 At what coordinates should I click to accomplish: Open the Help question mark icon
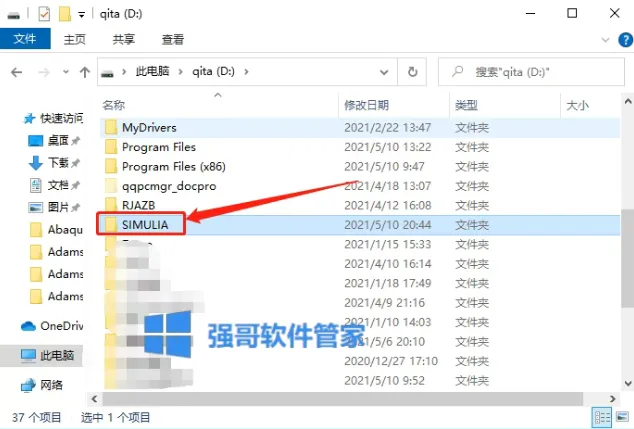[x=626, y=40]
